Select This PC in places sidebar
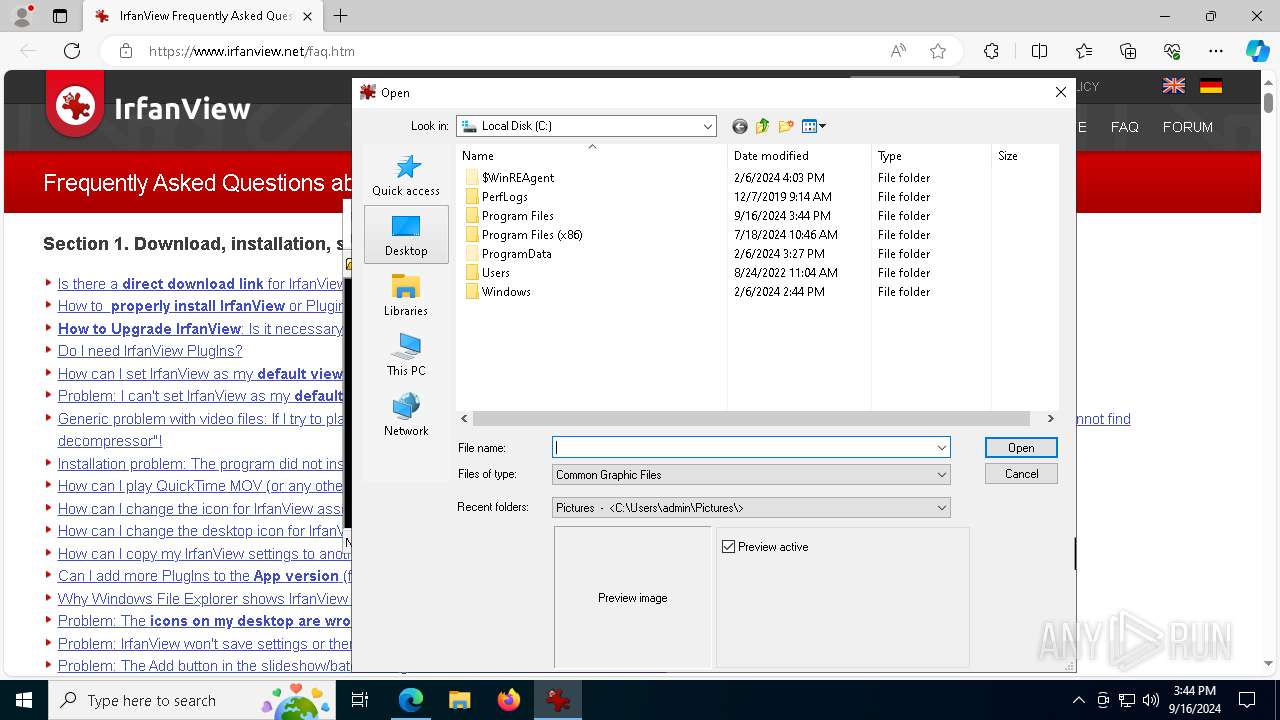 pyautogui.click(x=406, y=355)
